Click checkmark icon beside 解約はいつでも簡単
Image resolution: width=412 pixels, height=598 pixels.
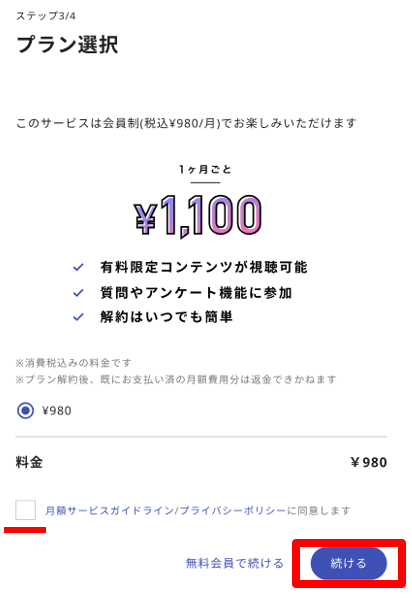(78, 317)
